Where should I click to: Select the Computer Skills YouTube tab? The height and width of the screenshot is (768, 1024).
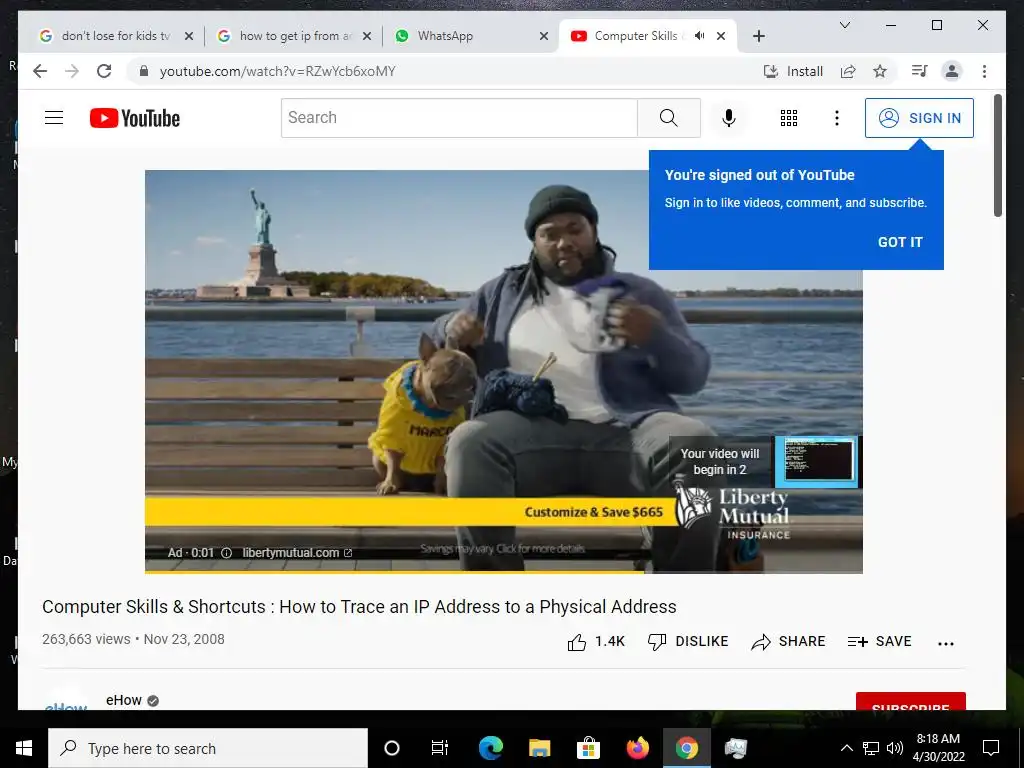coord(627,36)
